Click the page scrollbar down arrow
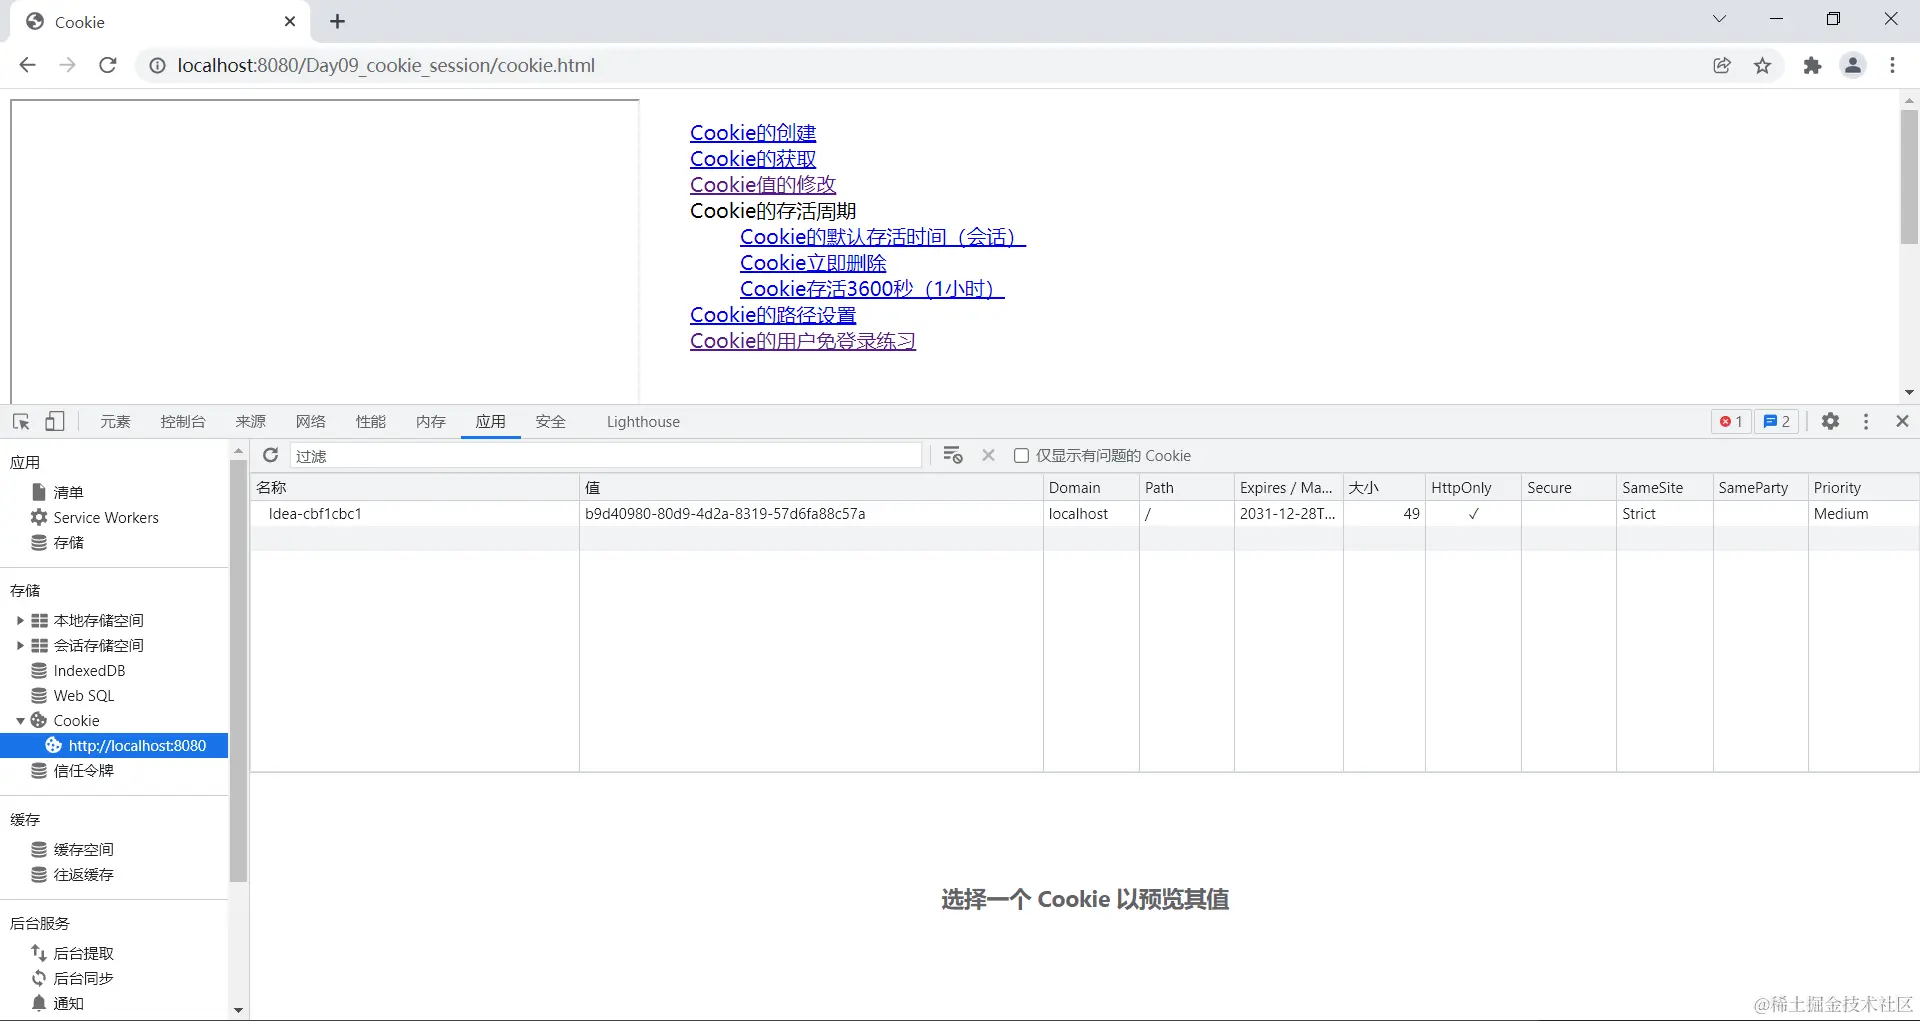 point(1909,393)
